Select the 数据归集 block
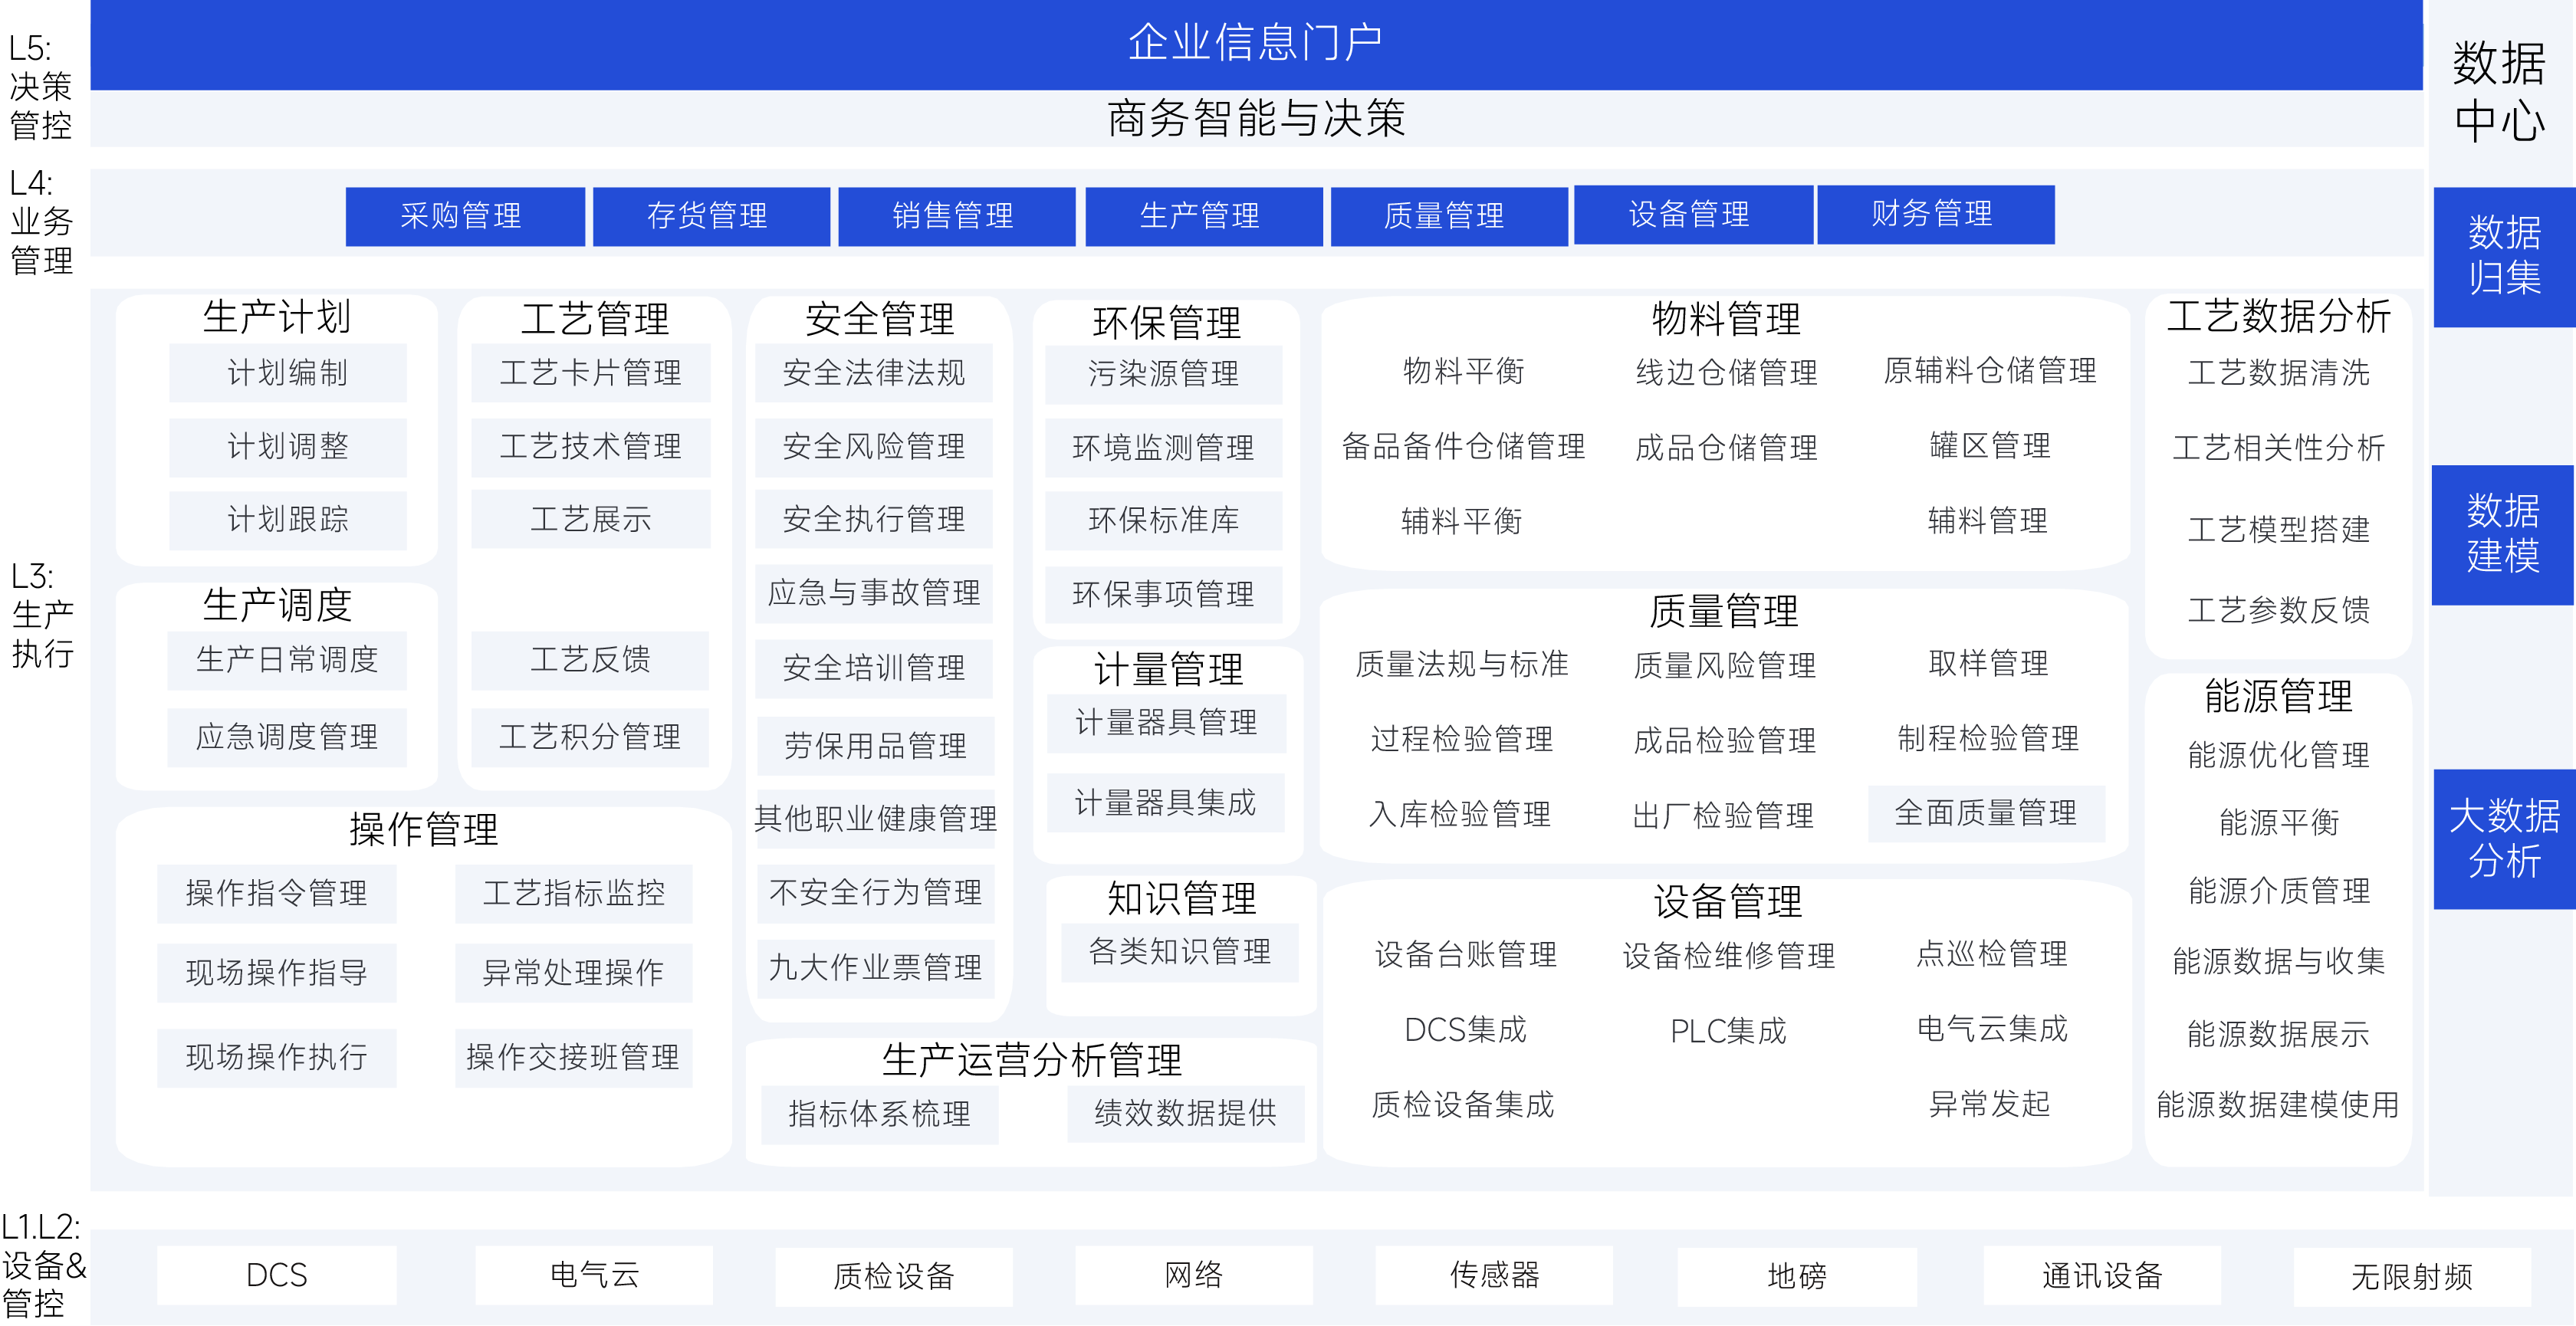The height and width of the screenshot is (1326, 2576). pos(2504,257)
